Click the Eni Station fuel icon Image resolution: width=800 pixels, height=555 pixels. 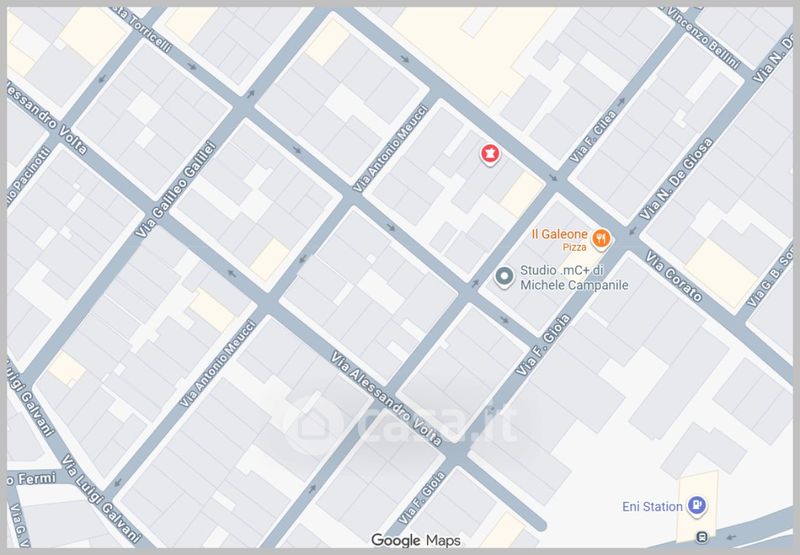pyautogui.click(x=696, y=506)
